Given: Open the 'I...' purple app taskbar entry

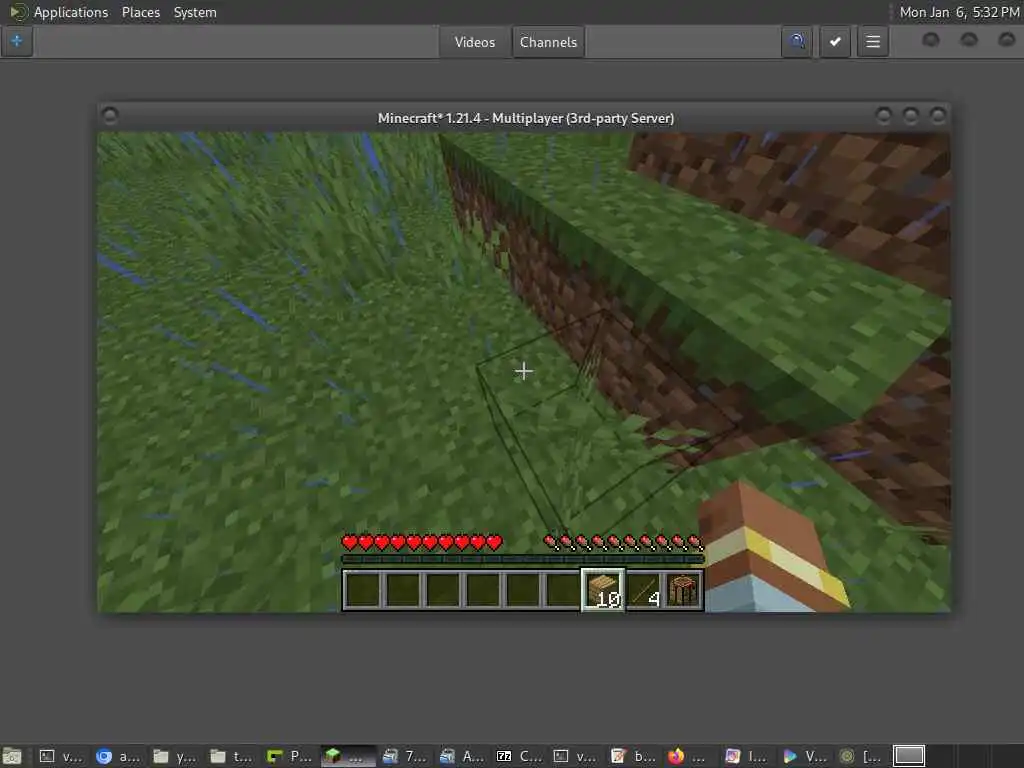Looking at the screenshot, I should (746, 756).
